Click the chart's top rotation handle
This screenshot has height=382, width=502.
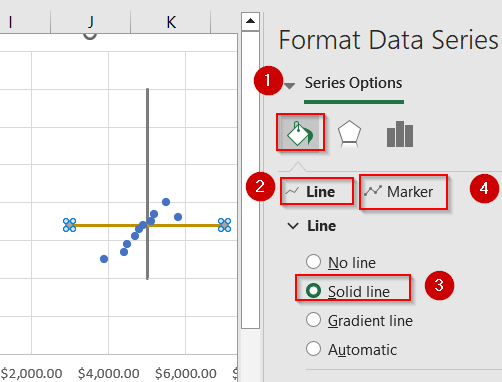(x=90, y=35)
